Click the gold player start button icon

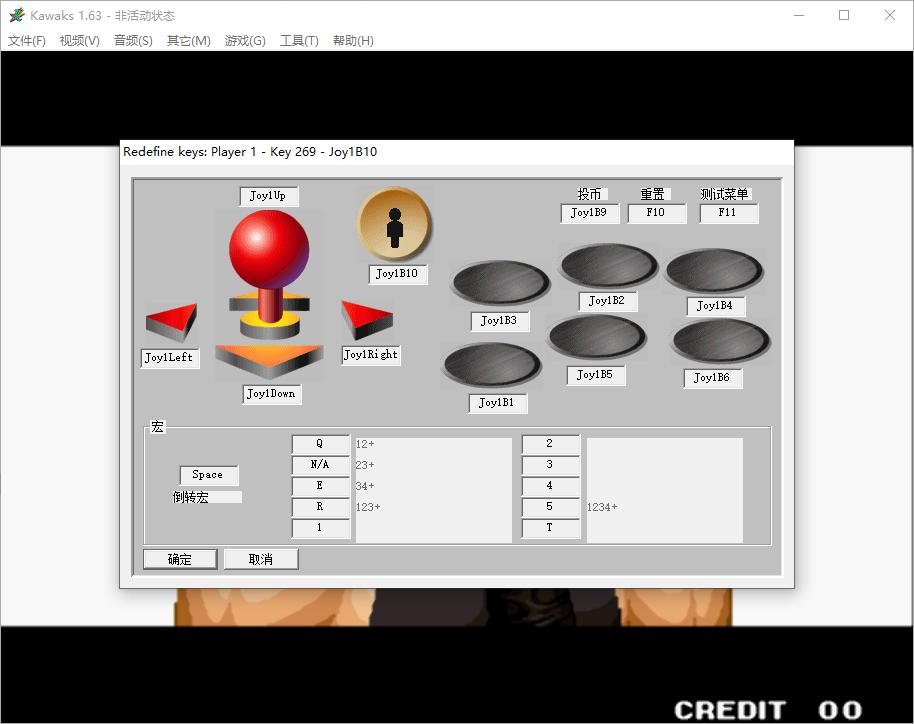(395, 224)
